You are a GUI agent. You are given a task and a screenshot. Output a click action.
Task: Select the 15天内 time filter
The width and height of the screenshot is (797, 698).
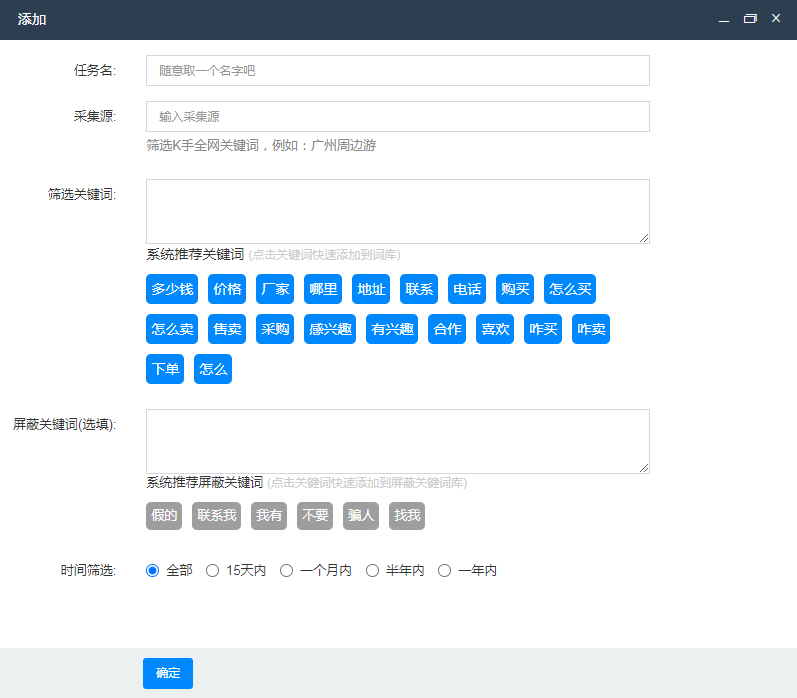tap(212, 570)
